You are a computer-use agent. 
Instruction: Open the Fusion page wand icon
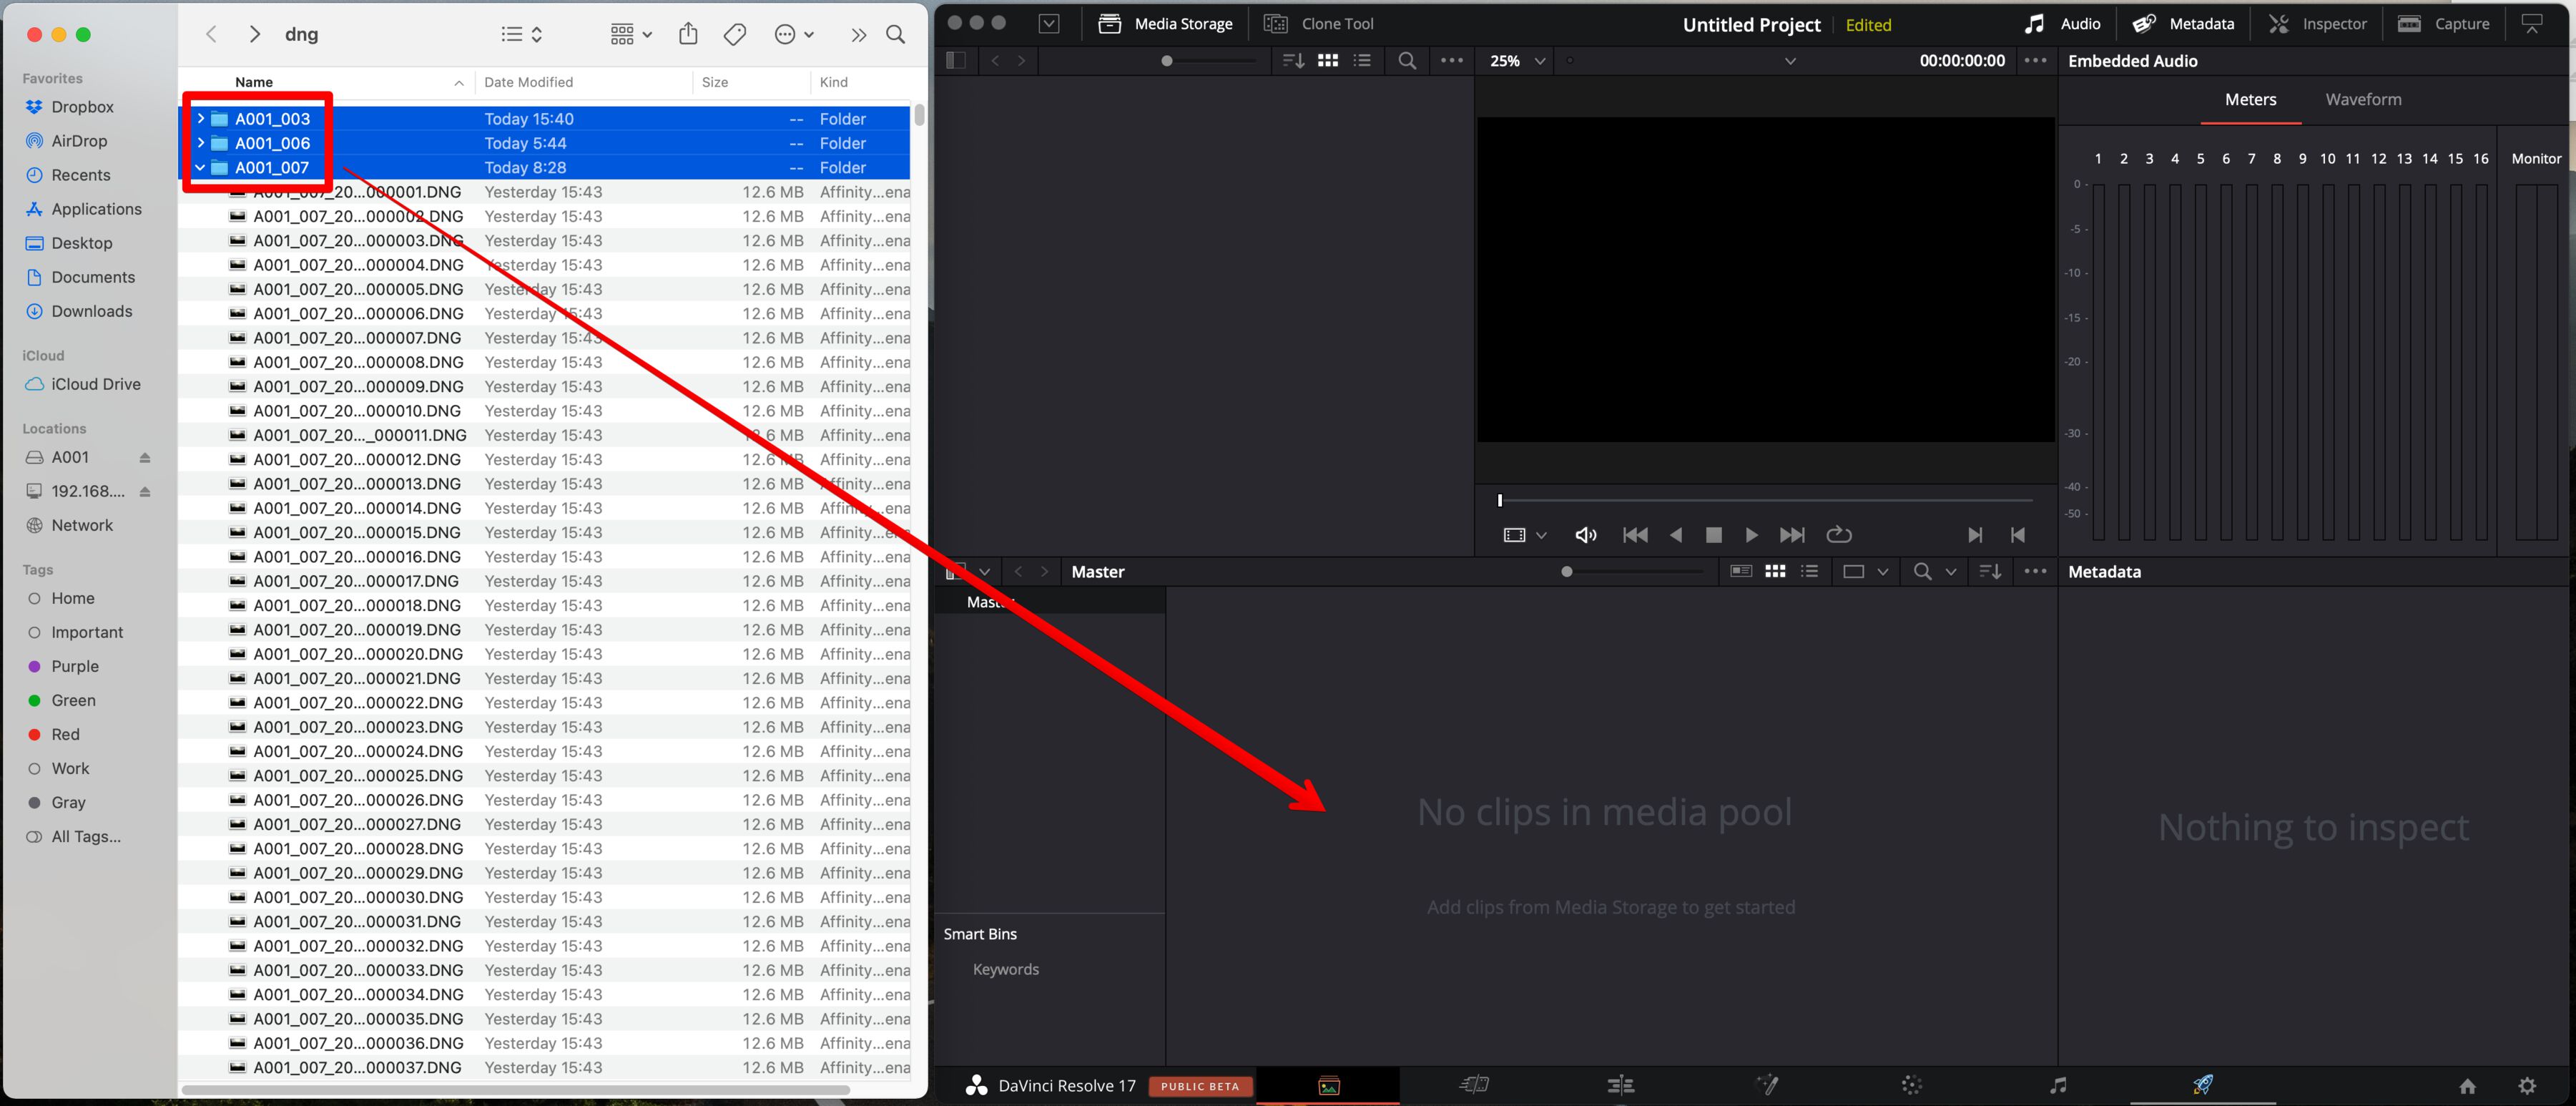(1767, 1085)
